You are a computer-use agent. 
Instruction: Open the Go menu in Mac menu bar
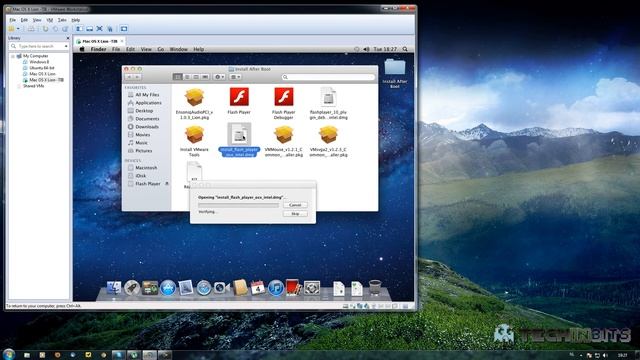161,49
